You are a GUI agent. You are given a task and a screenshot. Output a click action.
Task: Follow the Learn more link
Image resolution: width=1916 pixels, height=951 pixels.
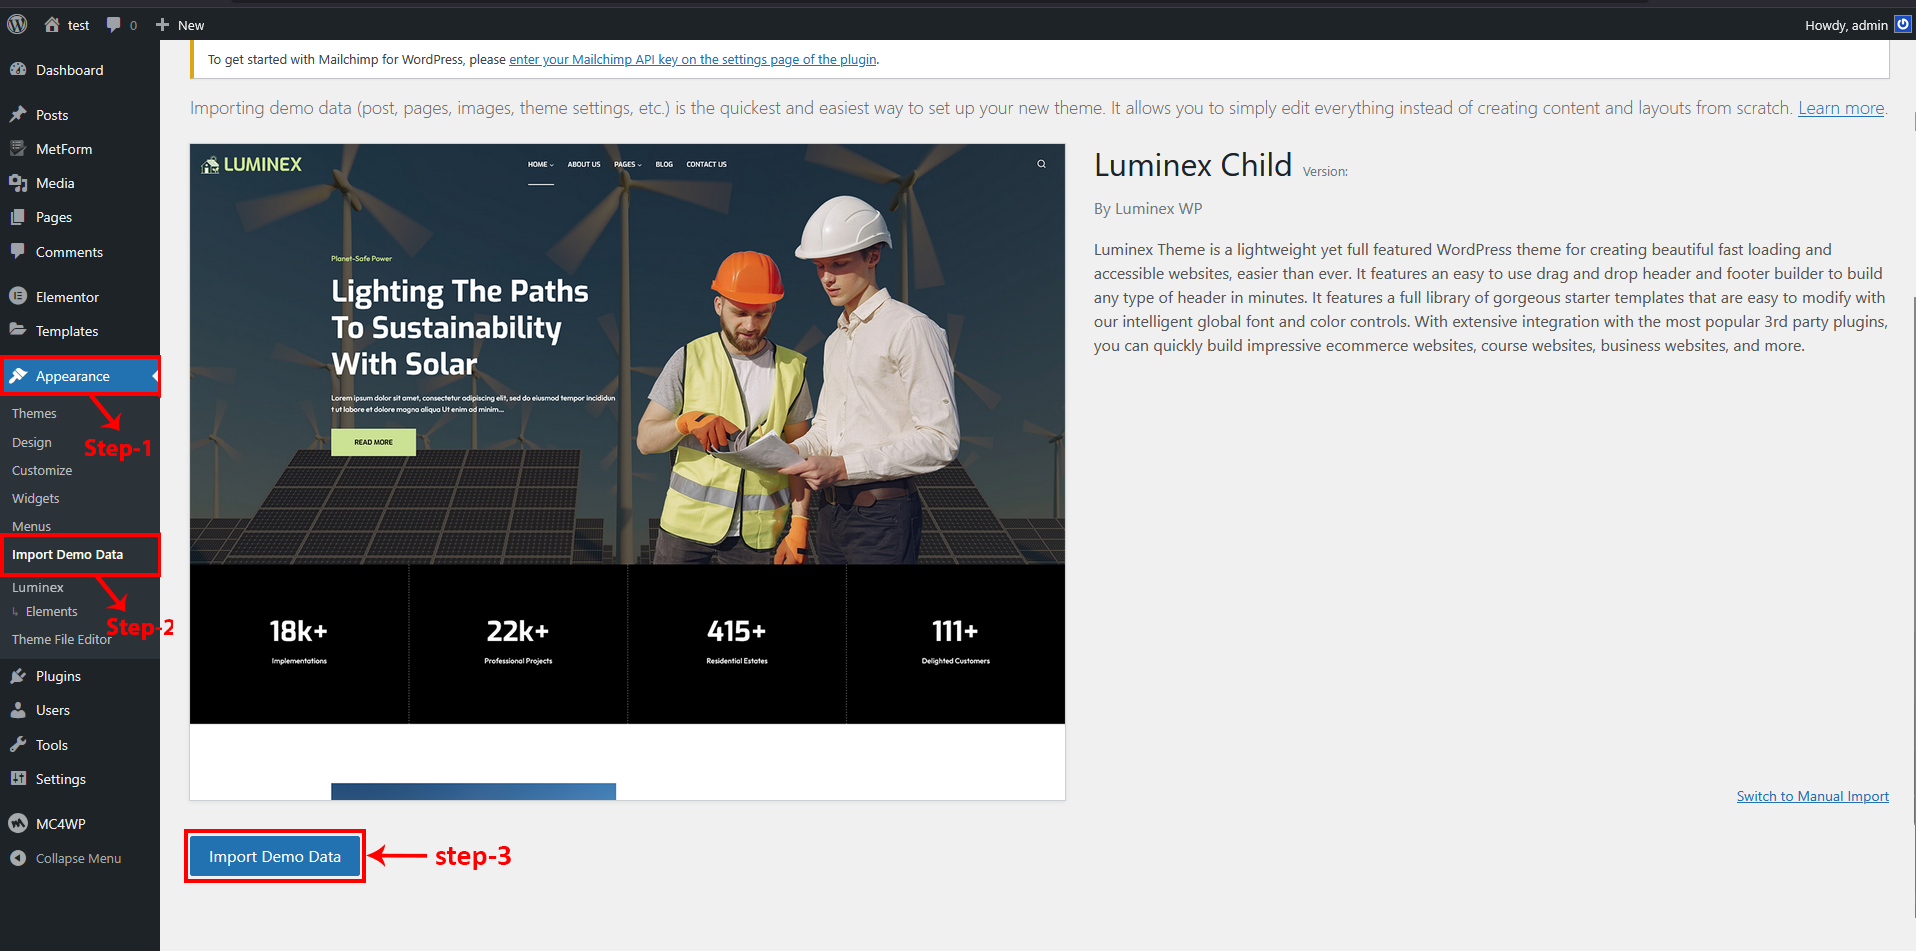point(1840,108)
